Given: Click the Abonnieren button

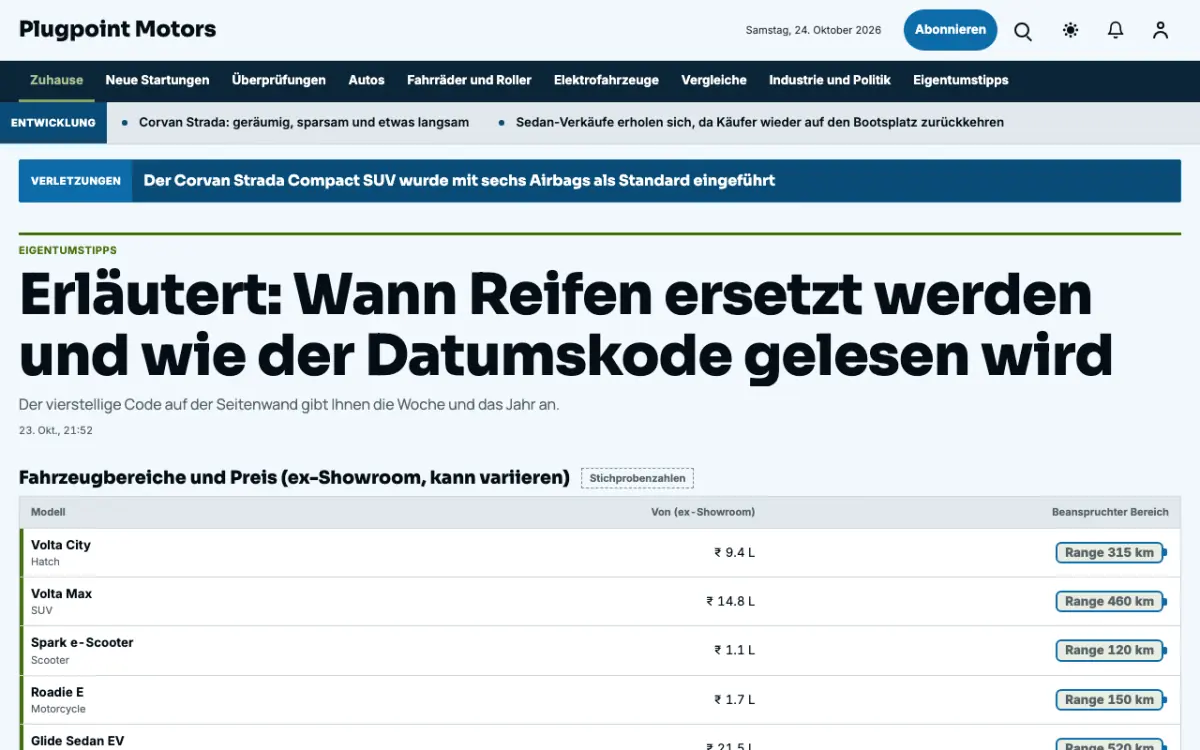Looking at the screenshot, I should (950, 30).
